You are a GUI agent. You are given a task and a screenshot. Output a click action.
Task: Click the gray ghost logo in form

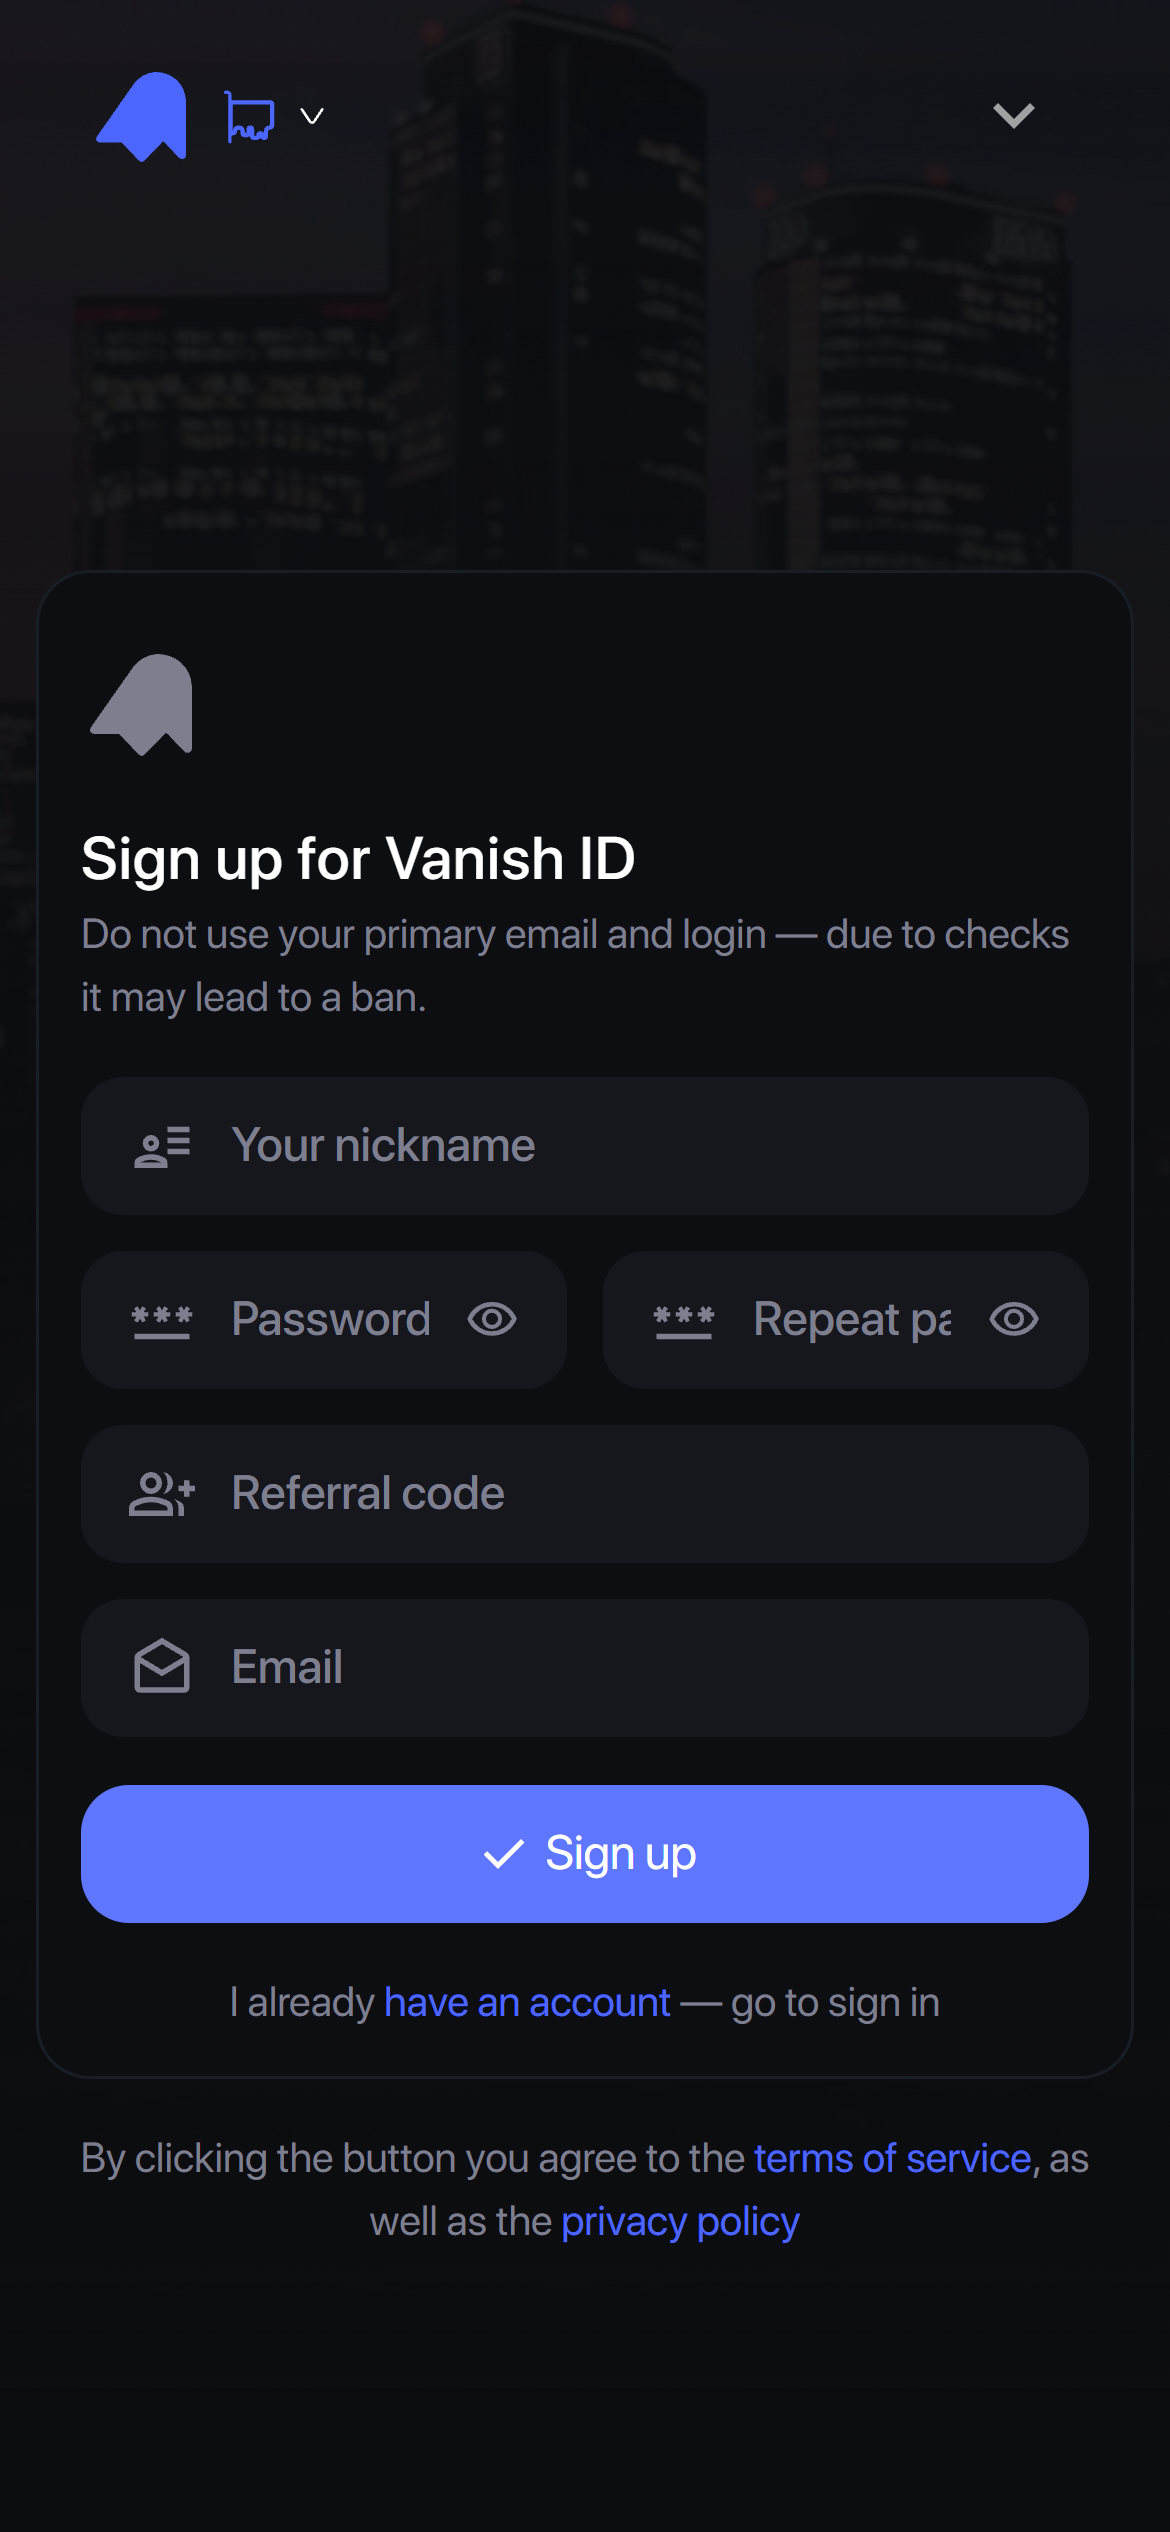point(142,705)
